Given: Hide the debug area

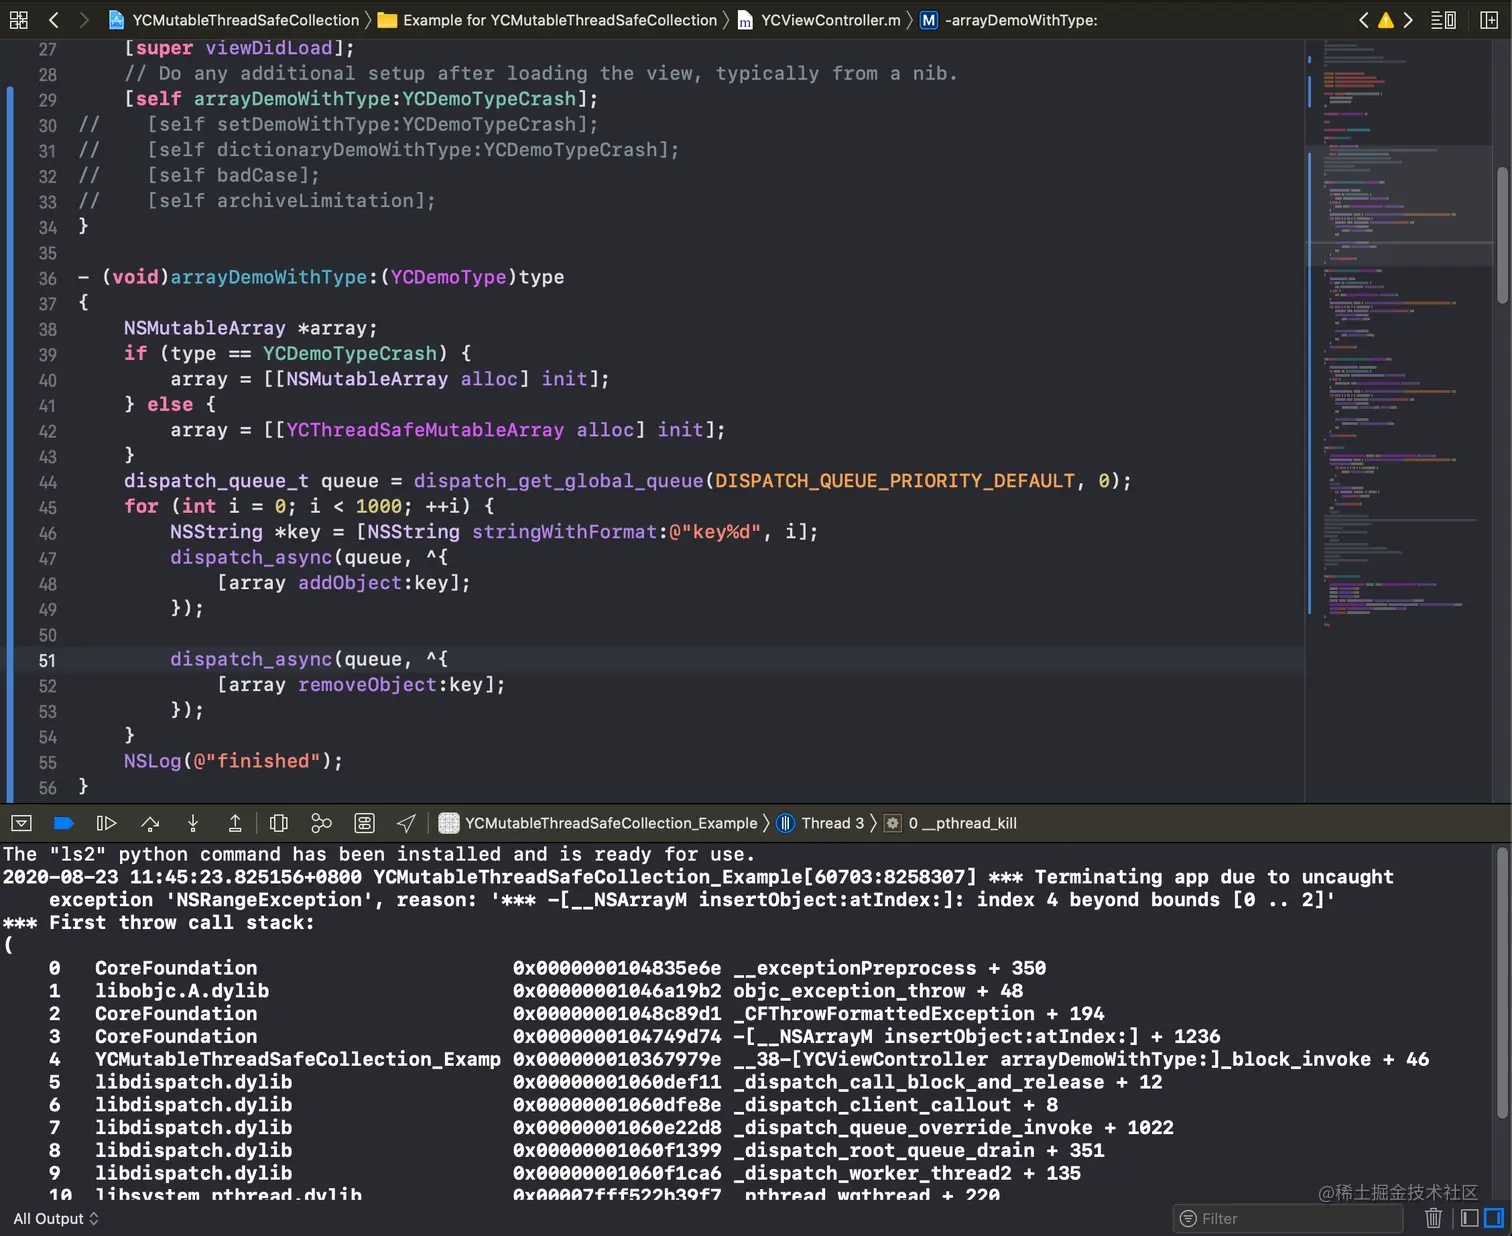Looking at the screenshot, I should 21,823.
